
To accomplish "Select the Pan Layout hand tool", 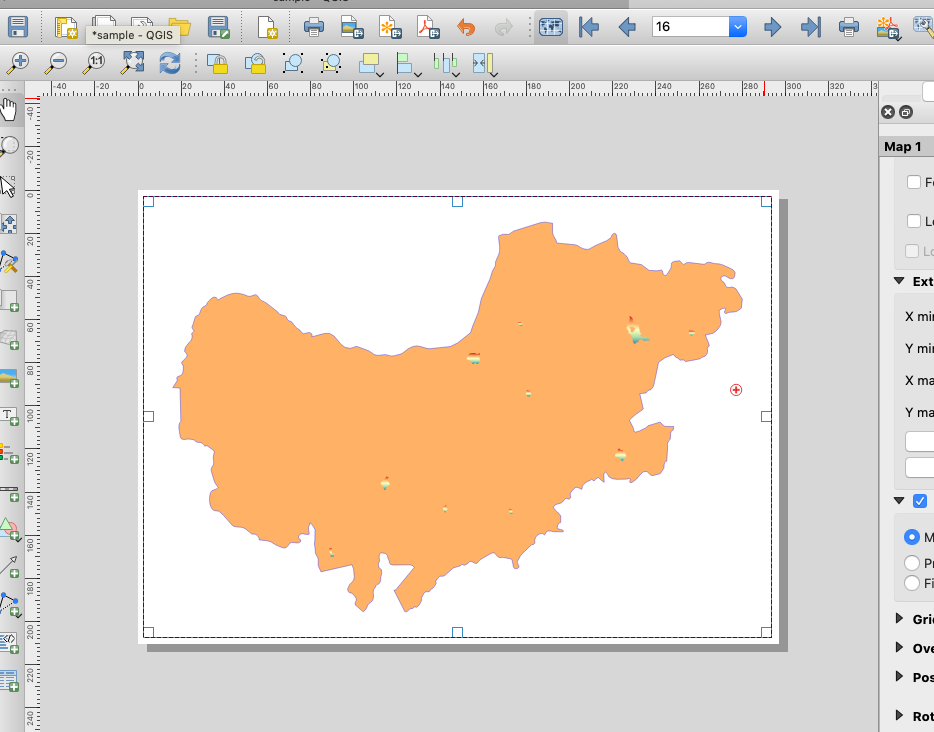I will click(9, 107).
